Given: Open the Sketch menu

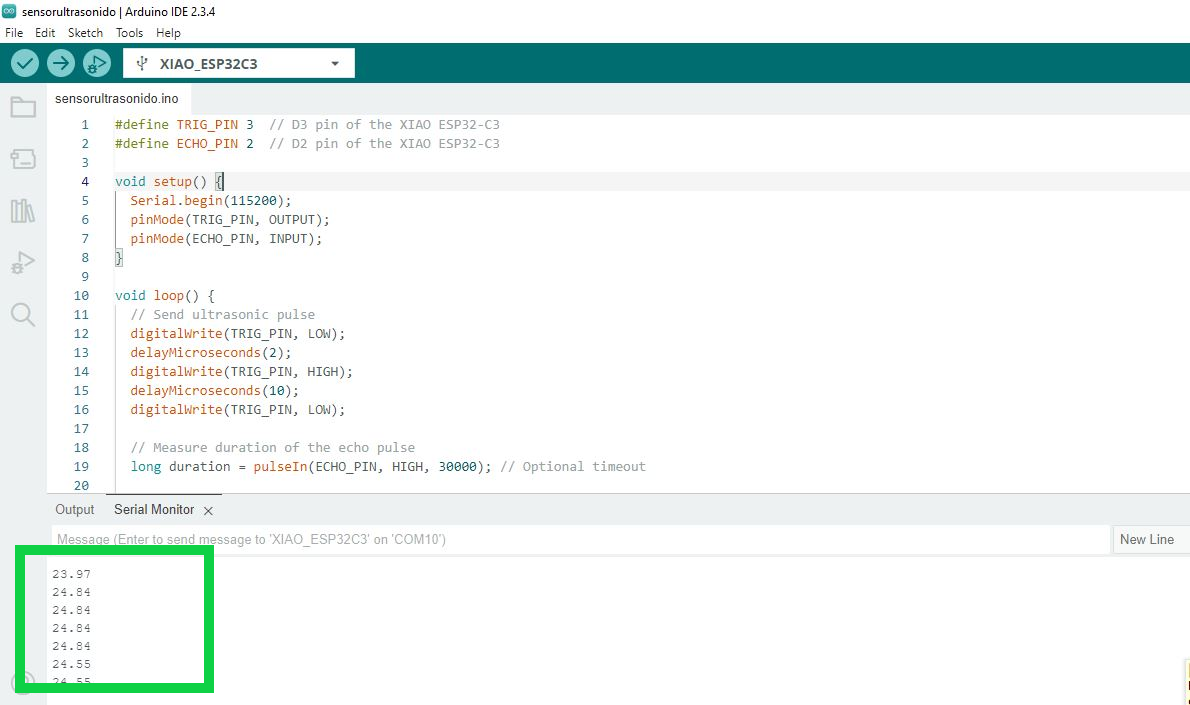Looking at the screenshot, I should (85, 33).
